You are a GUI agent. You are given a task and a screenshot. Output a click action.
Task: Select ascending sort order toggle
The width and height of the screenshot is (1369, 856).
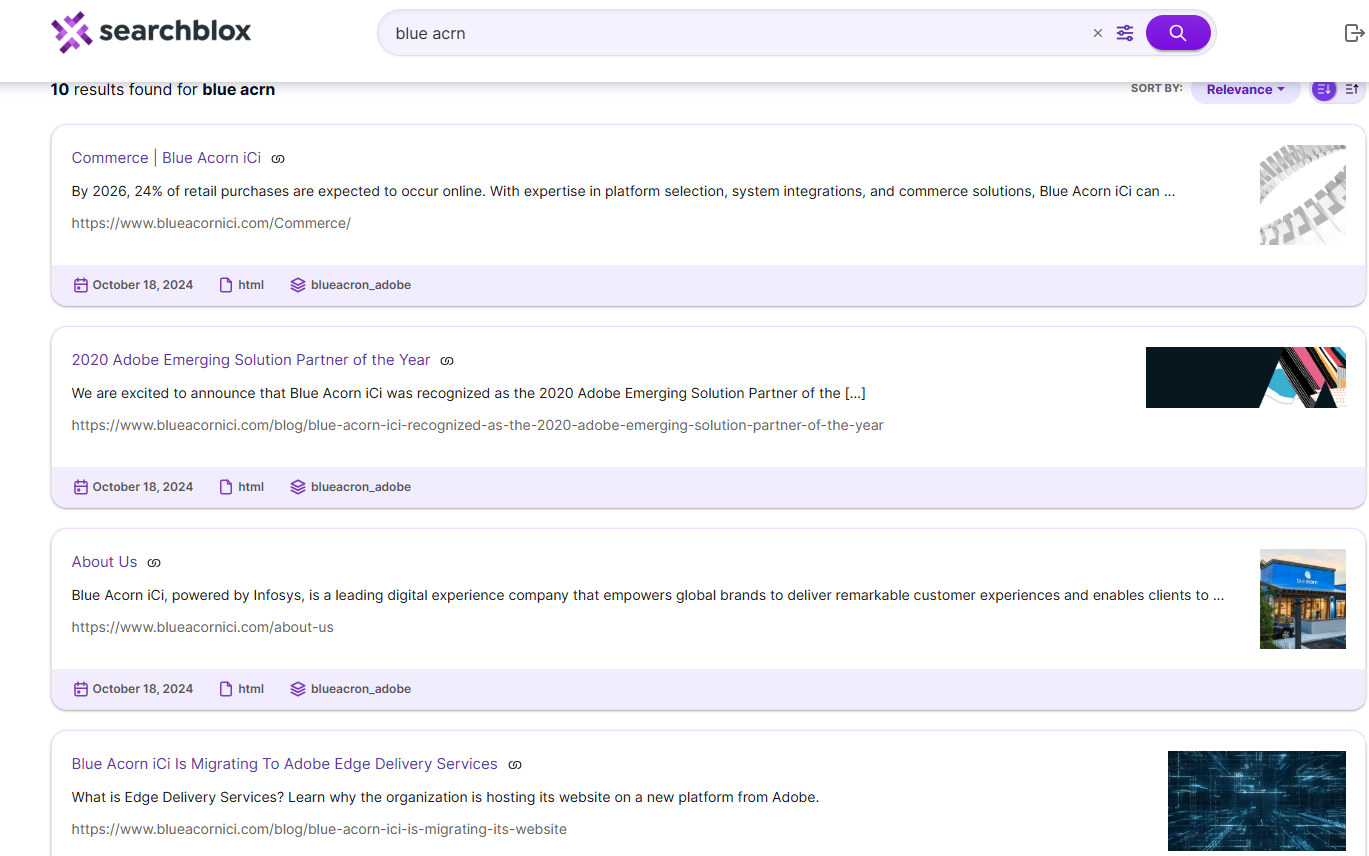1352,89
